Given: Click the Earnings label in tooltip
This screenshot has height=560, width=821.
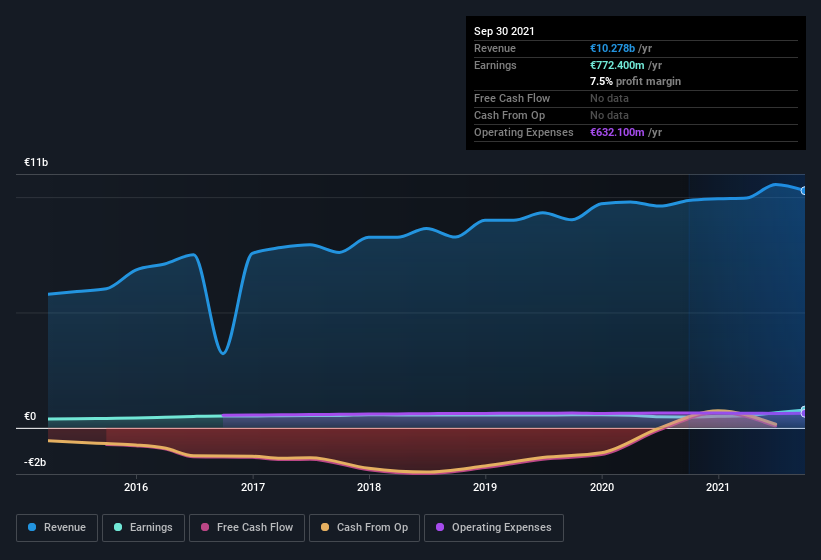Looking at the screenshot, I should tap(495, 65).
